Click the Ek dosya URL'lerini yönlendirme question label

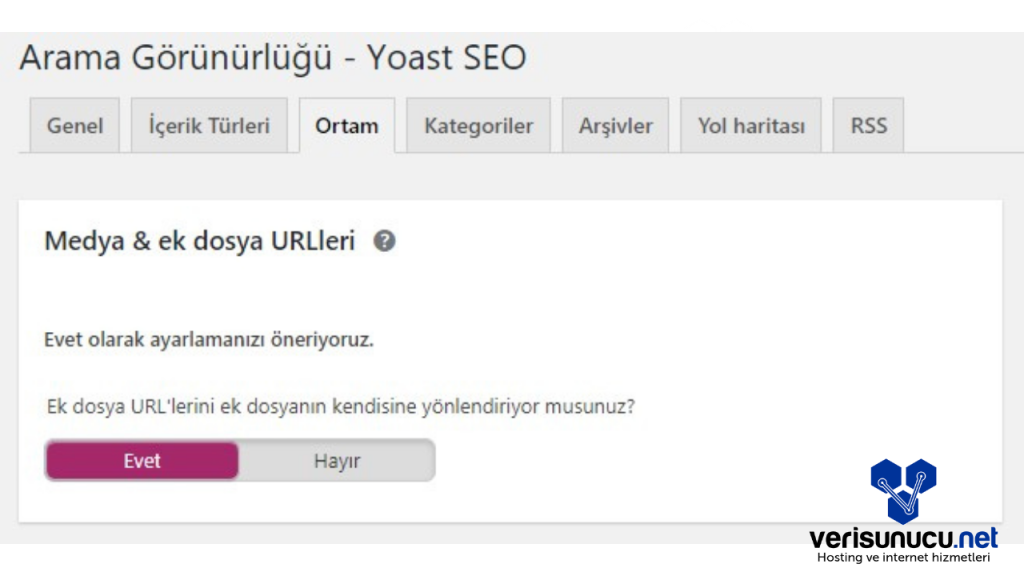click(x=342, y=408)
